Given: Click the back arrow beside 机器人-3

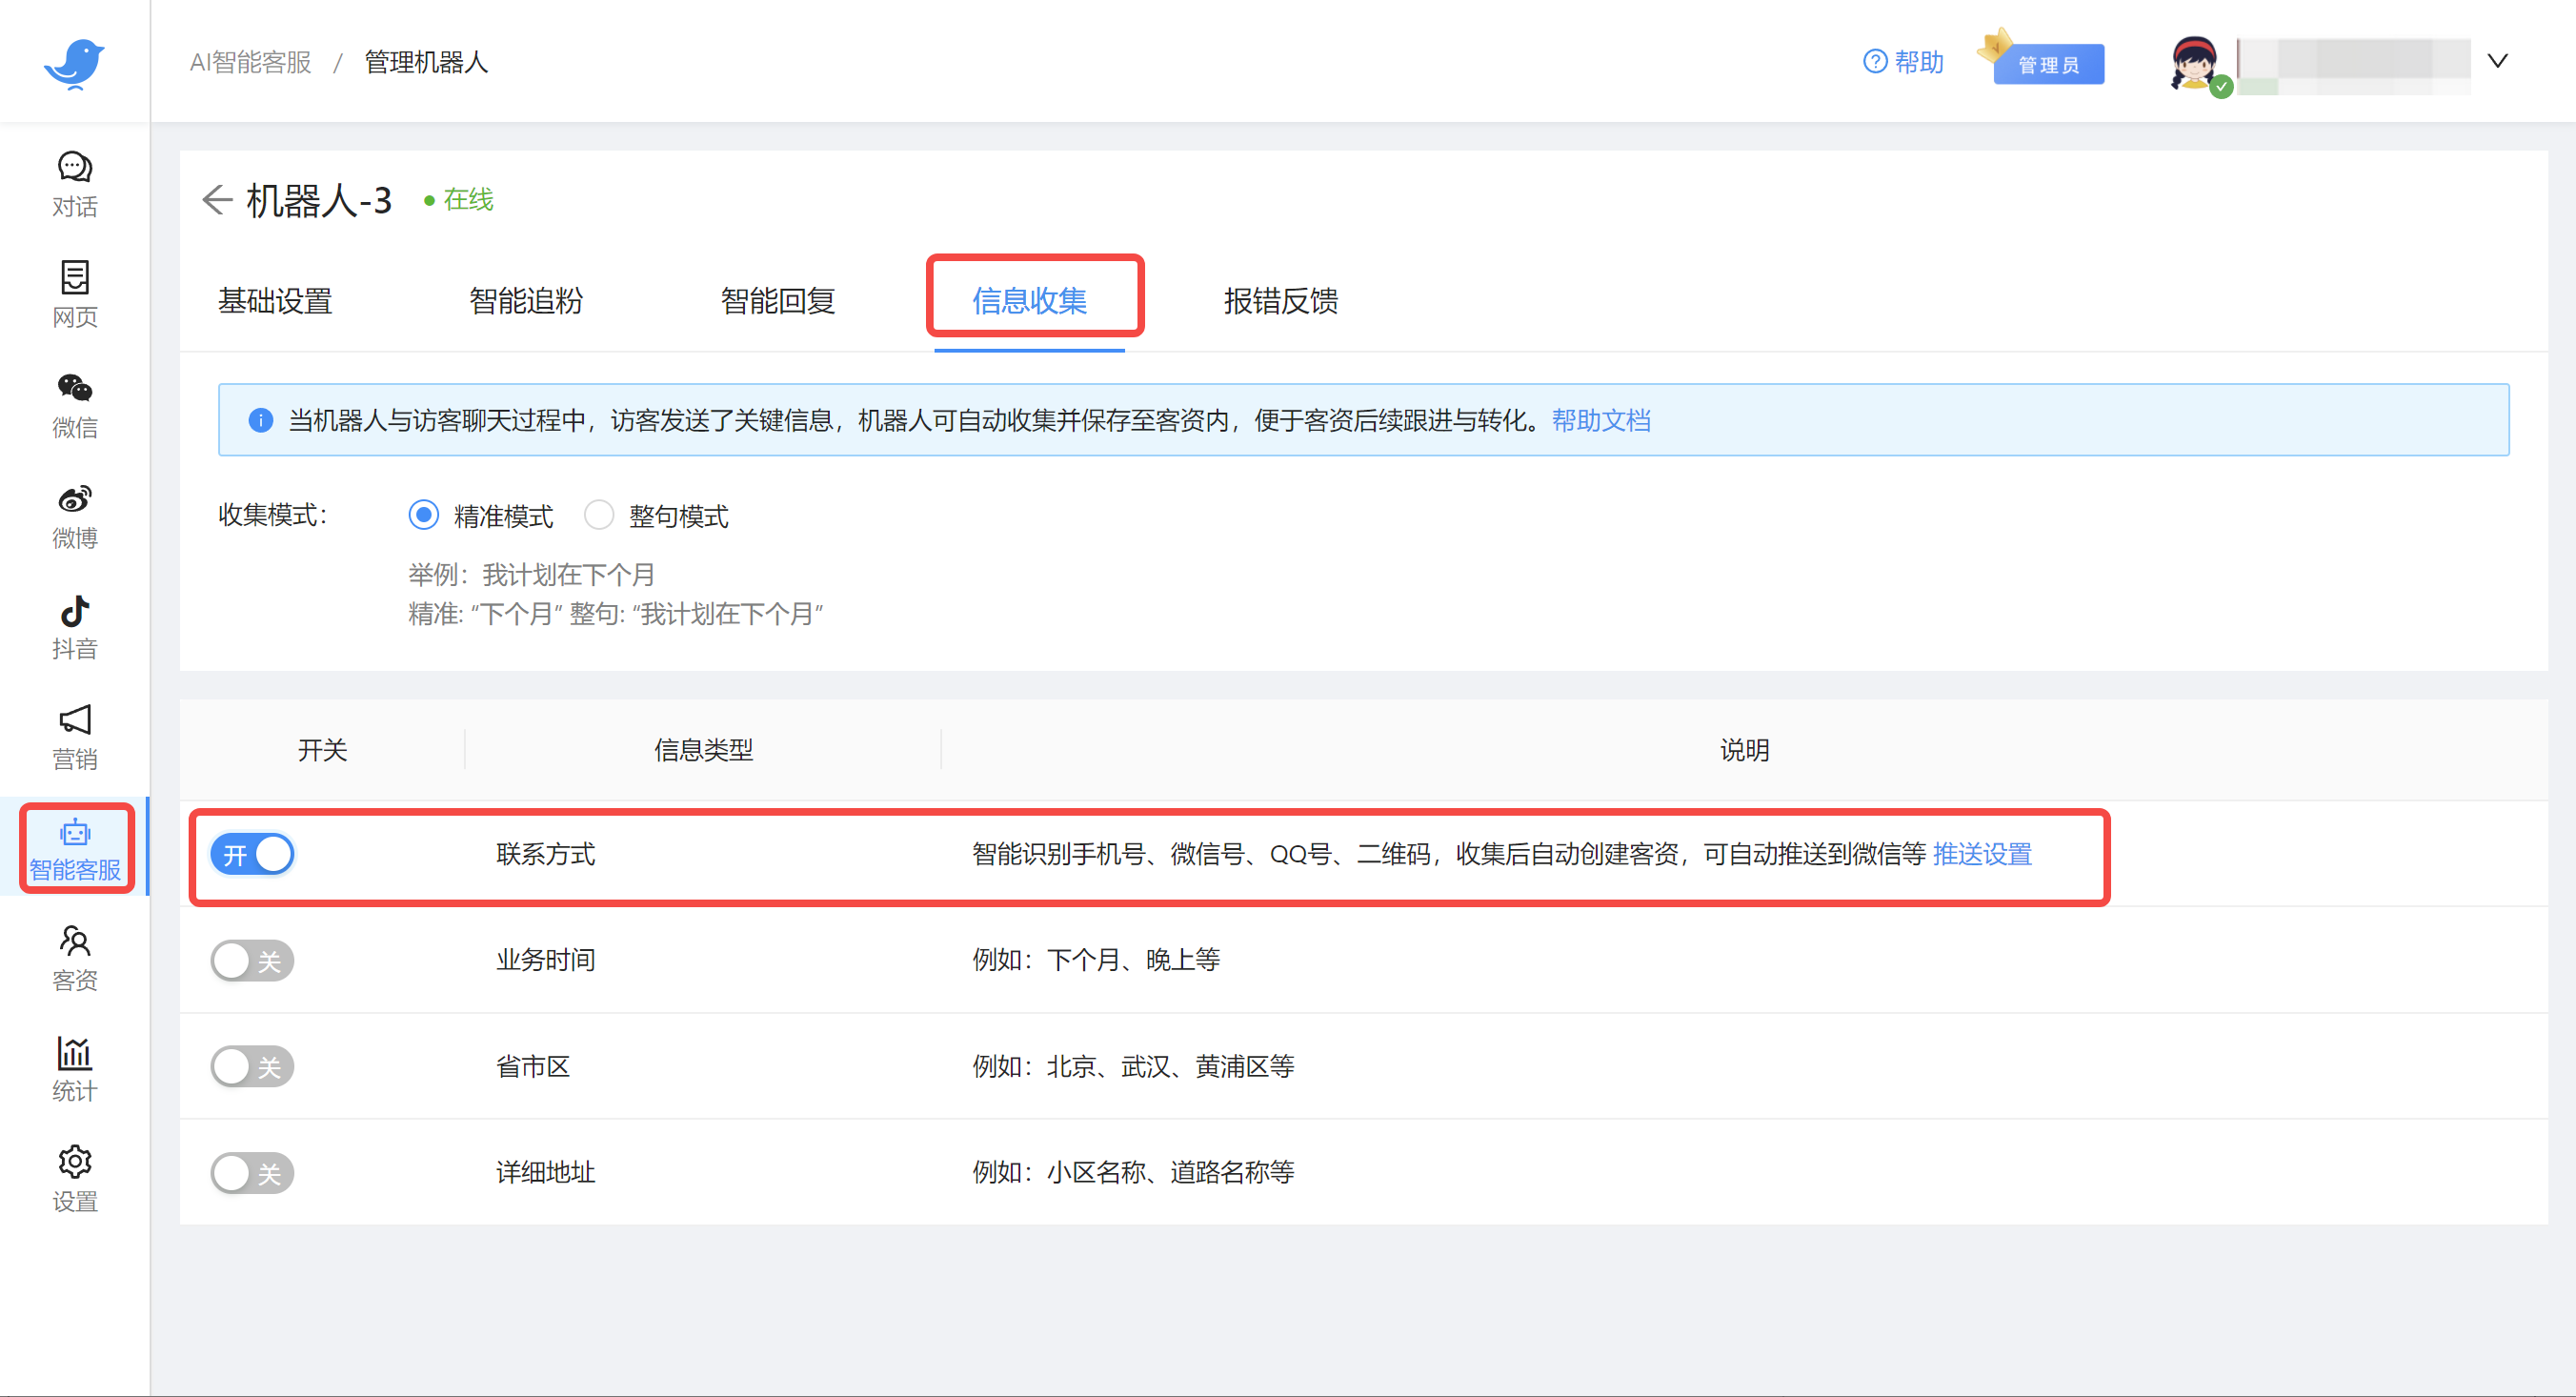Looking at the screenshot, I should click(x=217, y=200).
